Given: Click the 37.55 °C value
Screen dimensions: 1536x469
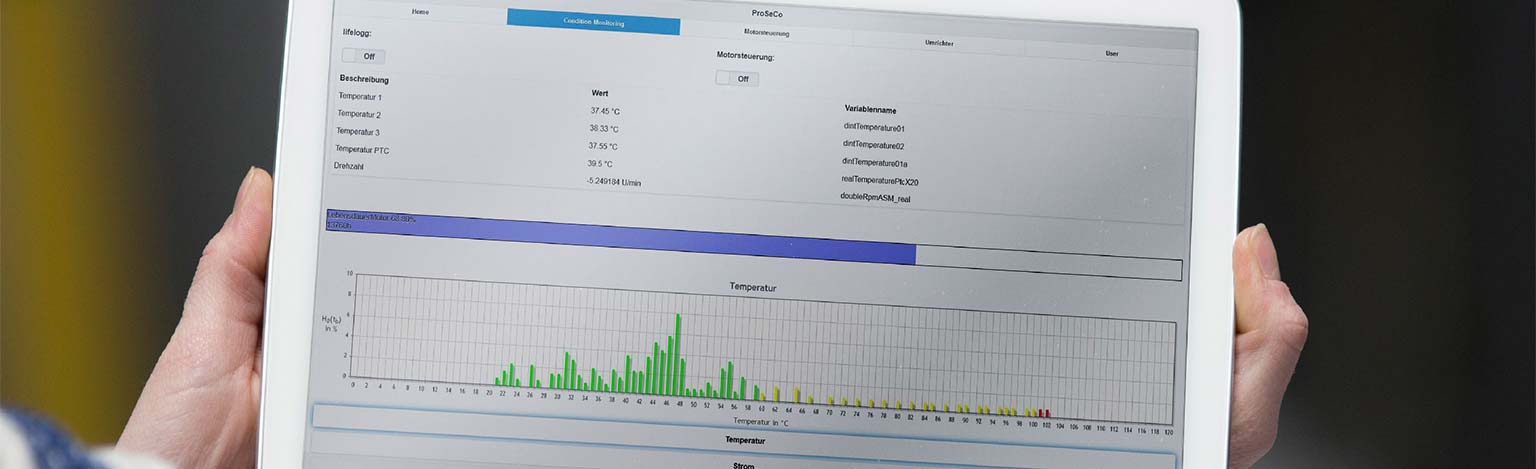Looking at the screenshot, I should (x=603, y=146).
